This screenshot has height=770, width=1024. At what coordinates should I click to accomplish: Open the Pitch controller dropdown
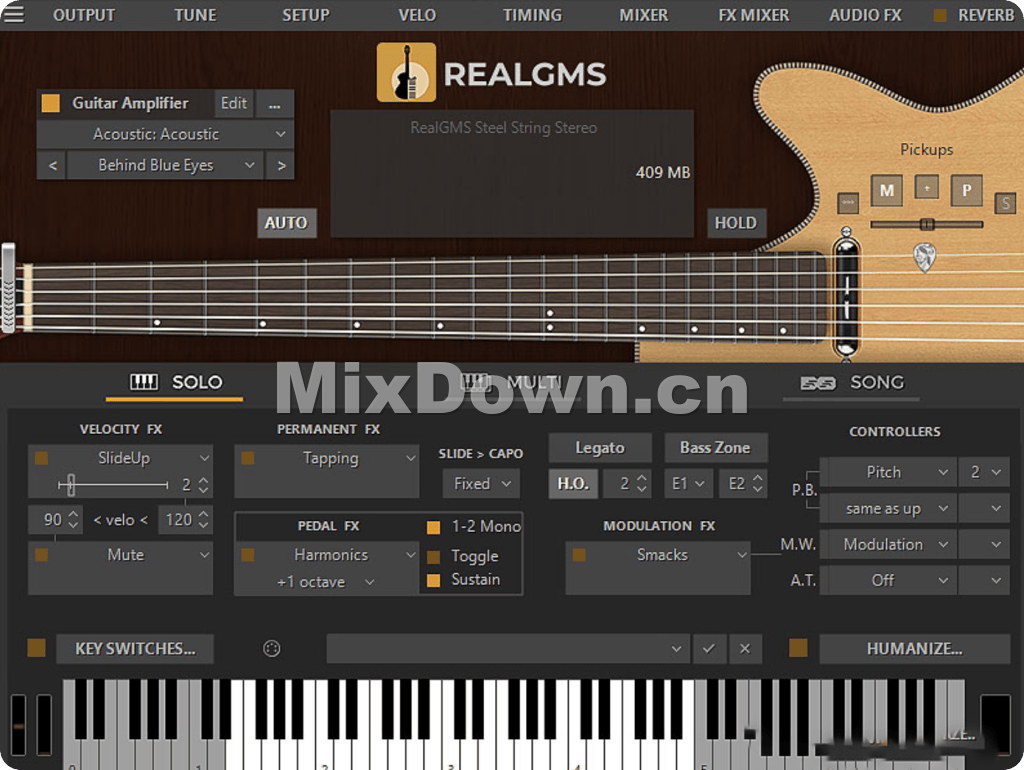889,472
